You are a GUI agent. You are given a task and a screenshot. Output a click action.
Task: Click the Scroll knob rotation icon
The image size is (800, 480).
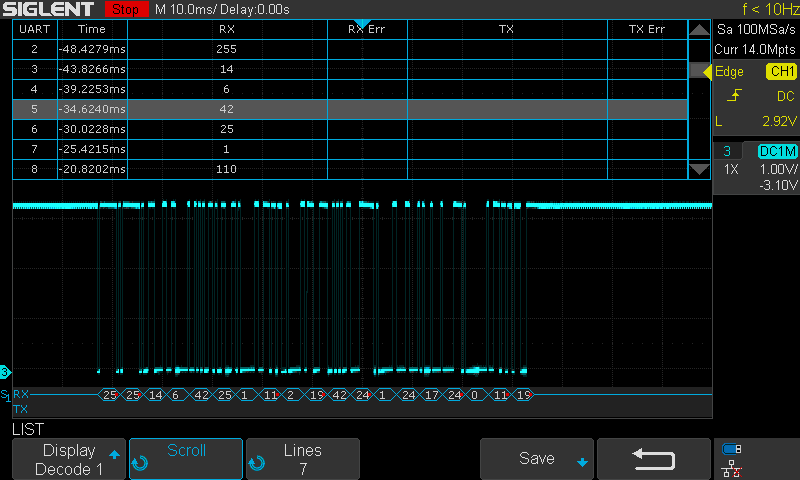pyautogui.click(x=140, y=464)
